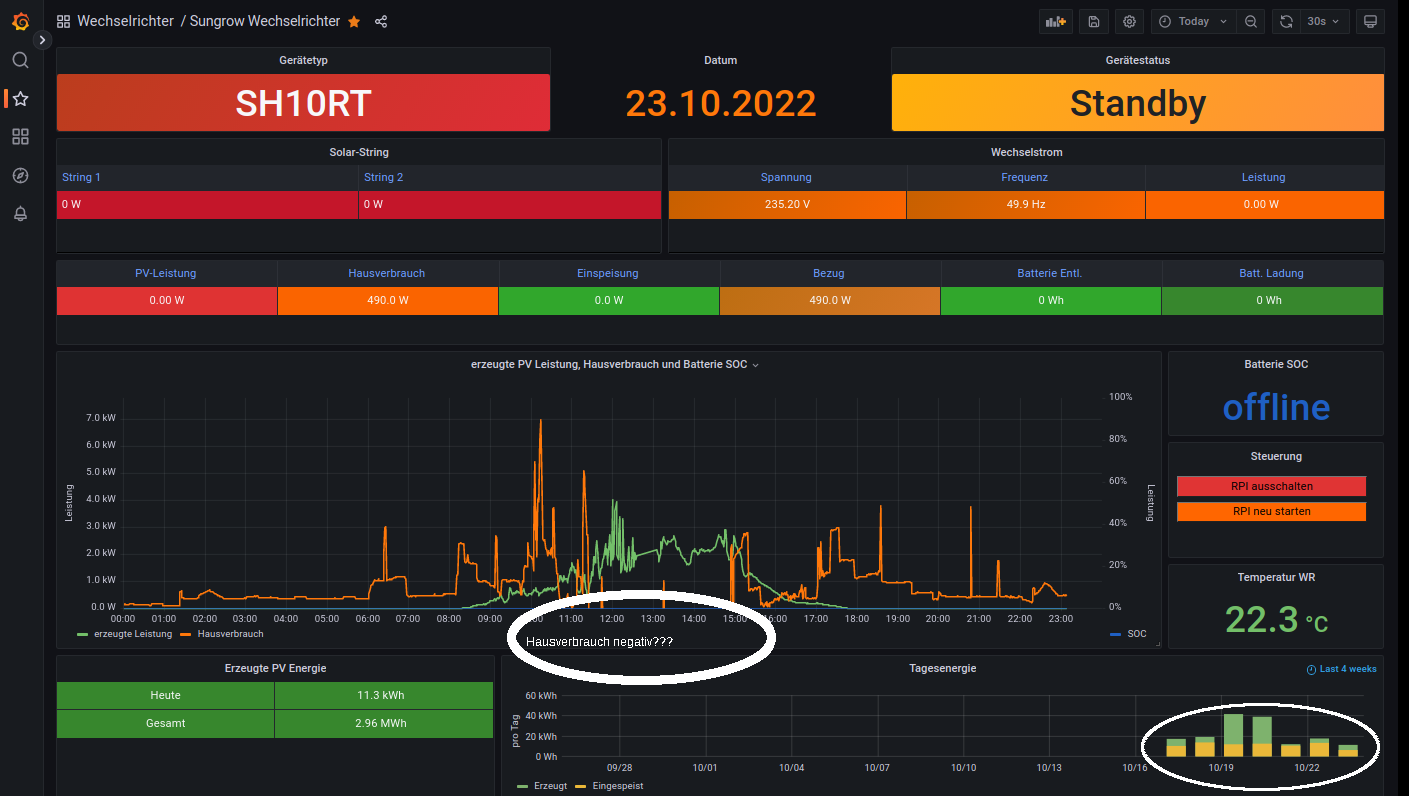The width and height of the screenshot is (1409, 796).
Task: Open the Explore compass icon
Action: (20, 175)
